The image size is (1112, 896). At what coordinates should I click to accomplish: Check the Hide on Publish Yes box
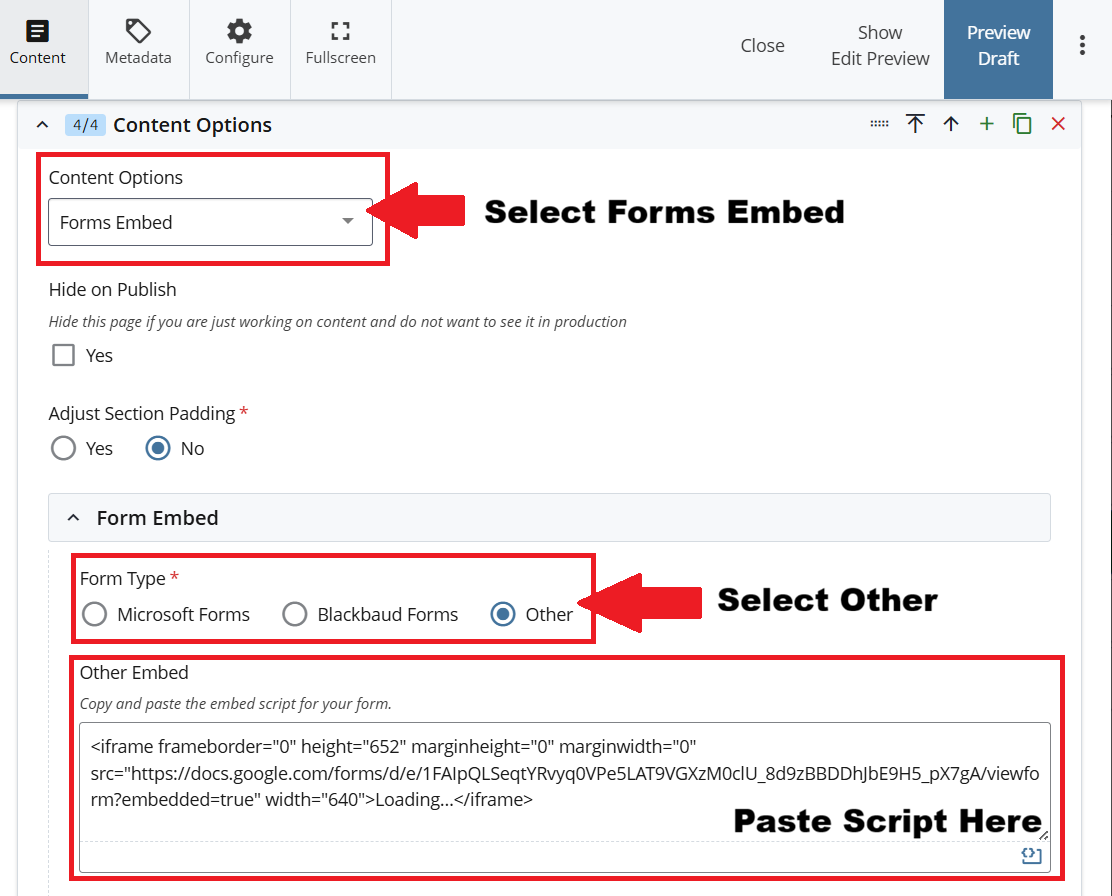click(x=64, y=355)
